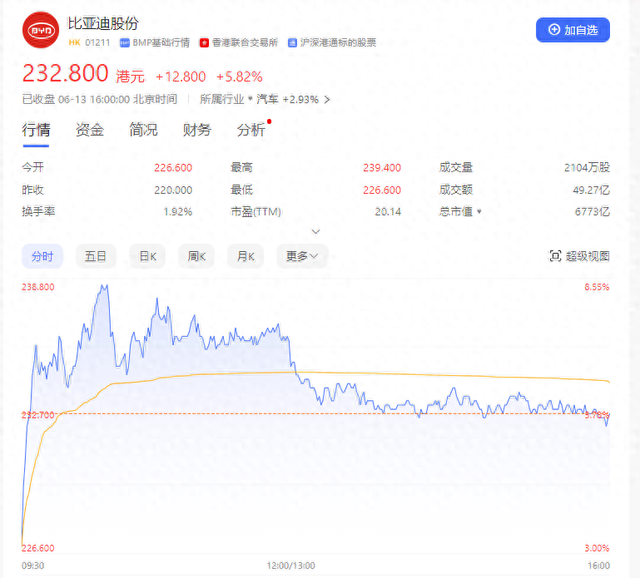Open the 更多 period dropdown
This screenshot has height=578, width=640.
click(x=302, y=256)
